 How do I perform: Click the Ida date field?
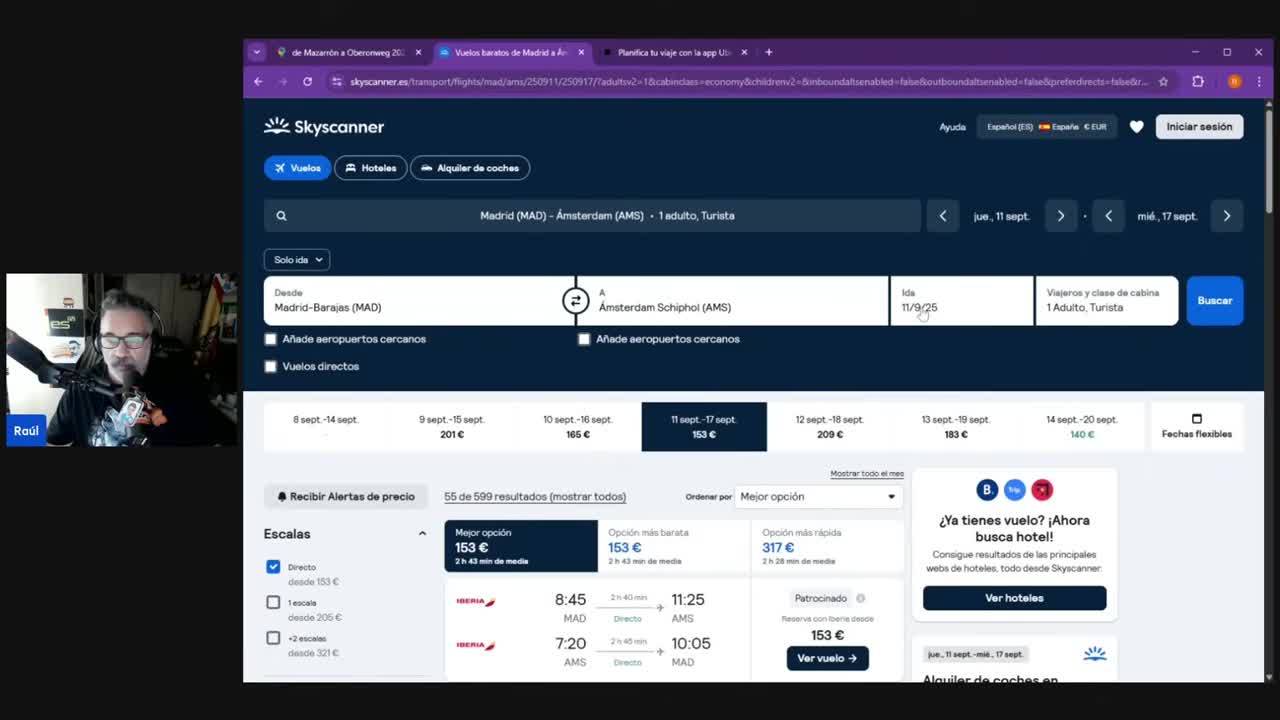point(962,301)
